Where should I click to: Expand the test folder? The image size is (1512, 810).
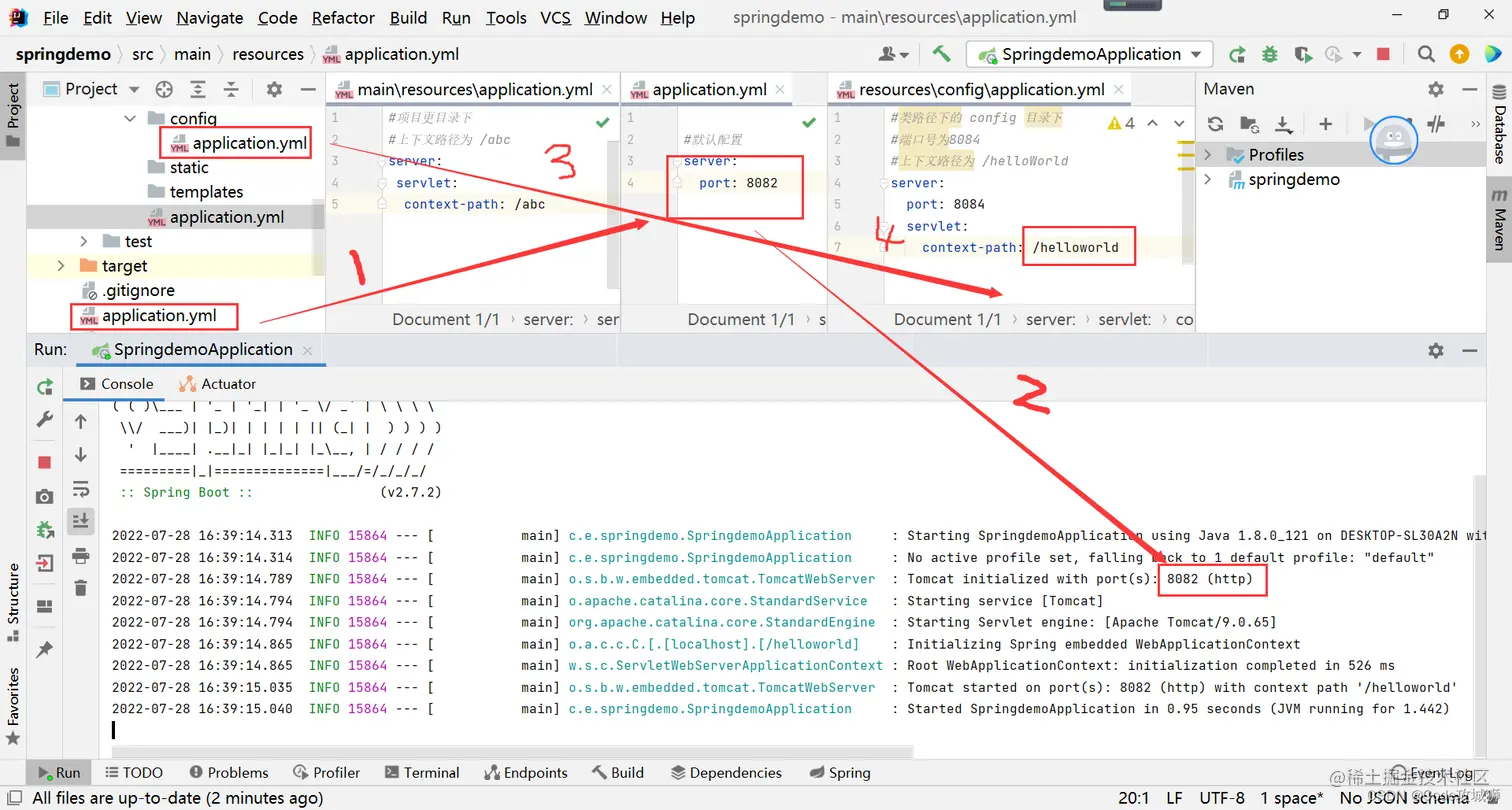pos(85,241)
